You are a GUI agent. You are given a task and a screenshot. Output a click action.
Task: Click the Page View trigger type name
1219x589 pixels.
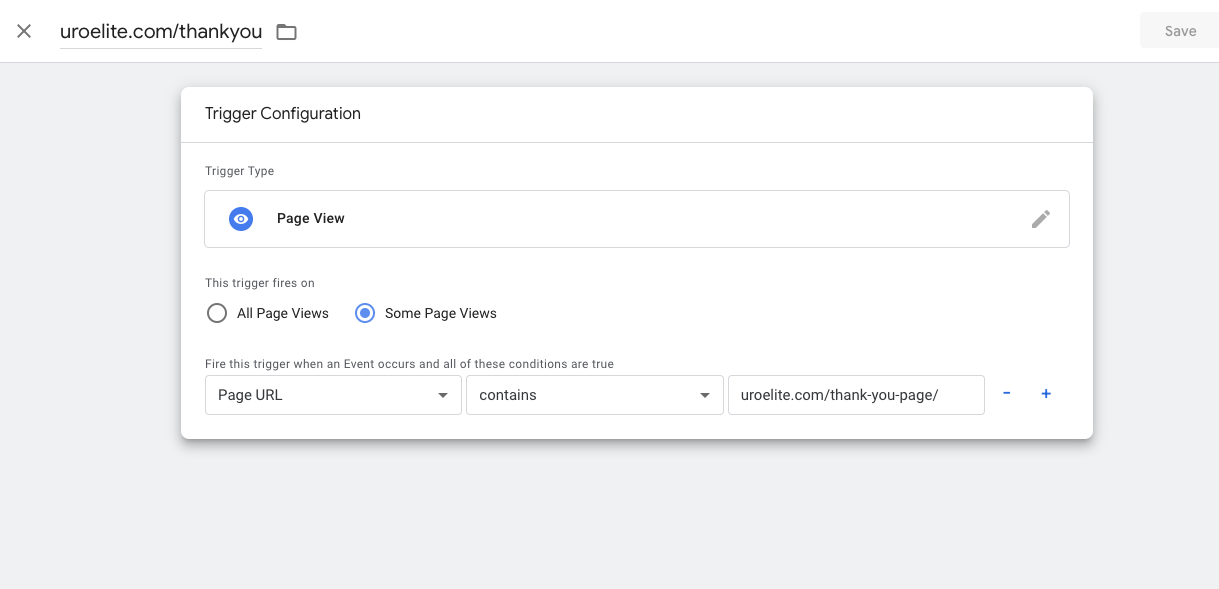tap(311, 219)
